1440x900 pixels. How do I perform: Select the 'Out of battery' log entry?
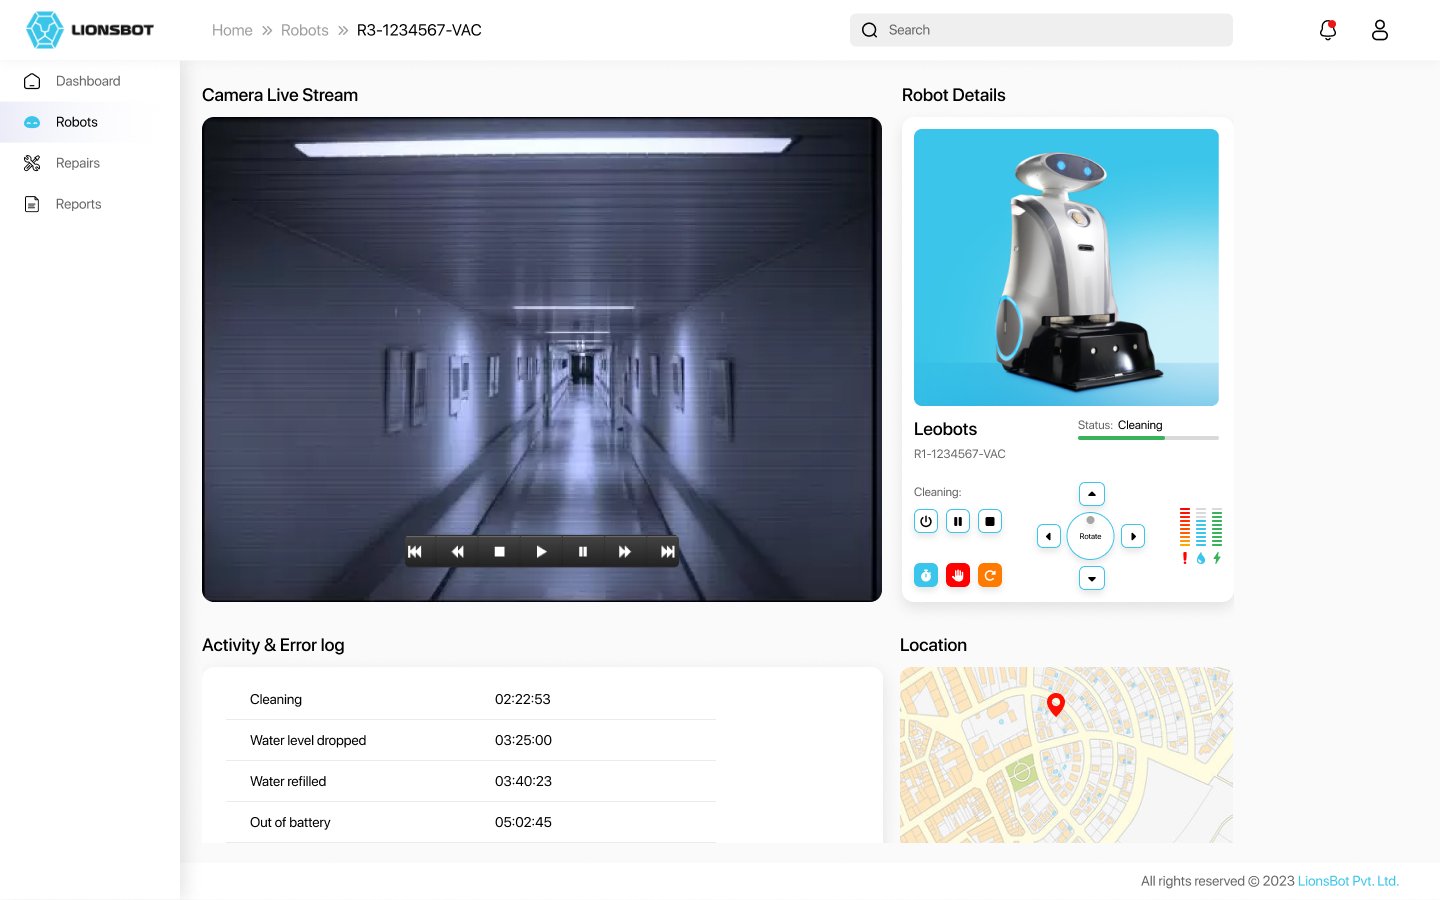click(471, 822)
